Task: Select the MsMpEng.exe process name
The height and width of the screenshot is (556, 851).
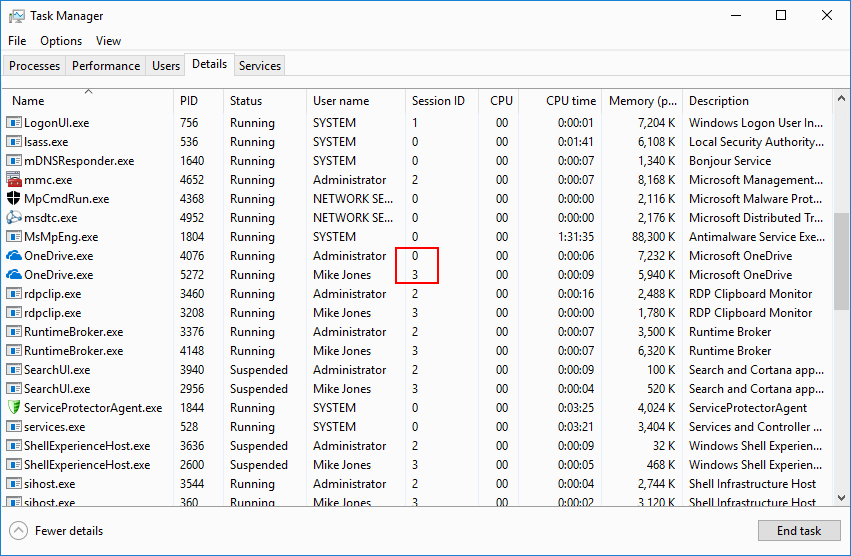Action: coord(61,237)
